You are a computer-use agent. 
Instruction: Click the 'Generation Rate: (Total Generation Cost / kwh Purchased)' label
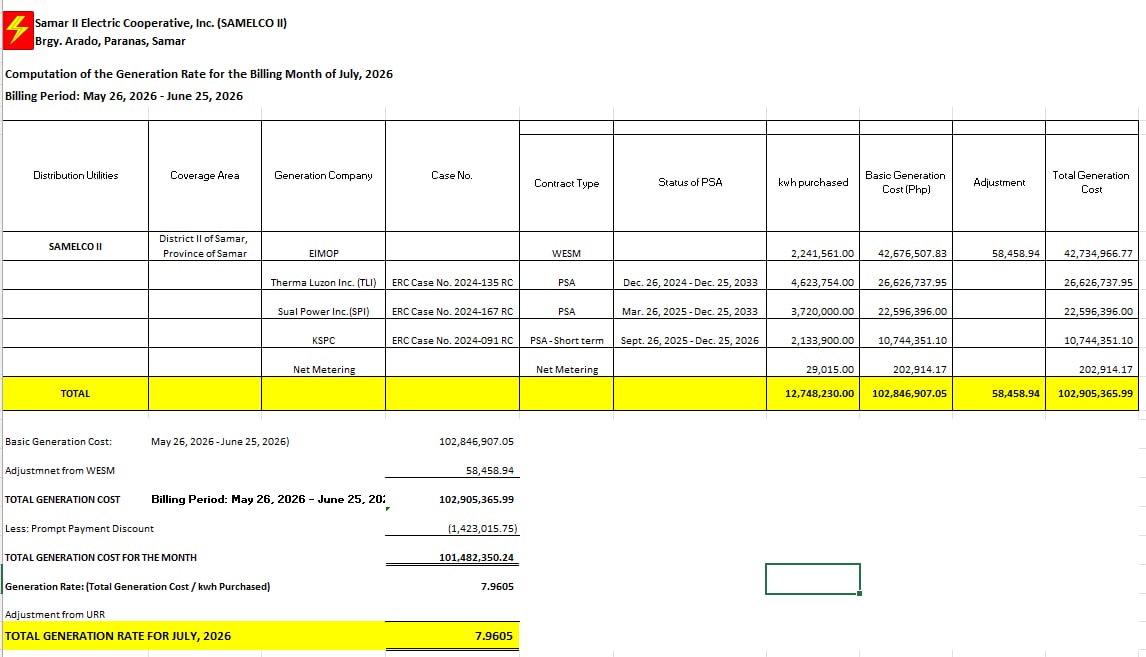coord(137,587)
